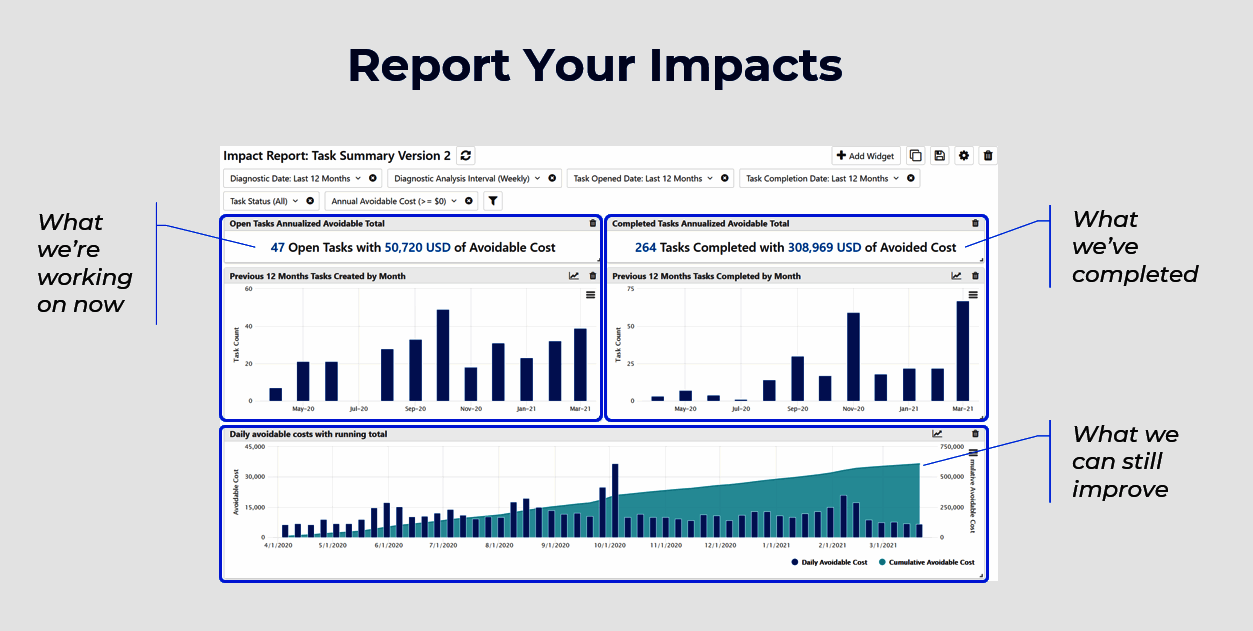Open the dashboard settings gear
The height and width of the screenshot is (631, 1253).
pyautogui.click(x=963, y=156)
